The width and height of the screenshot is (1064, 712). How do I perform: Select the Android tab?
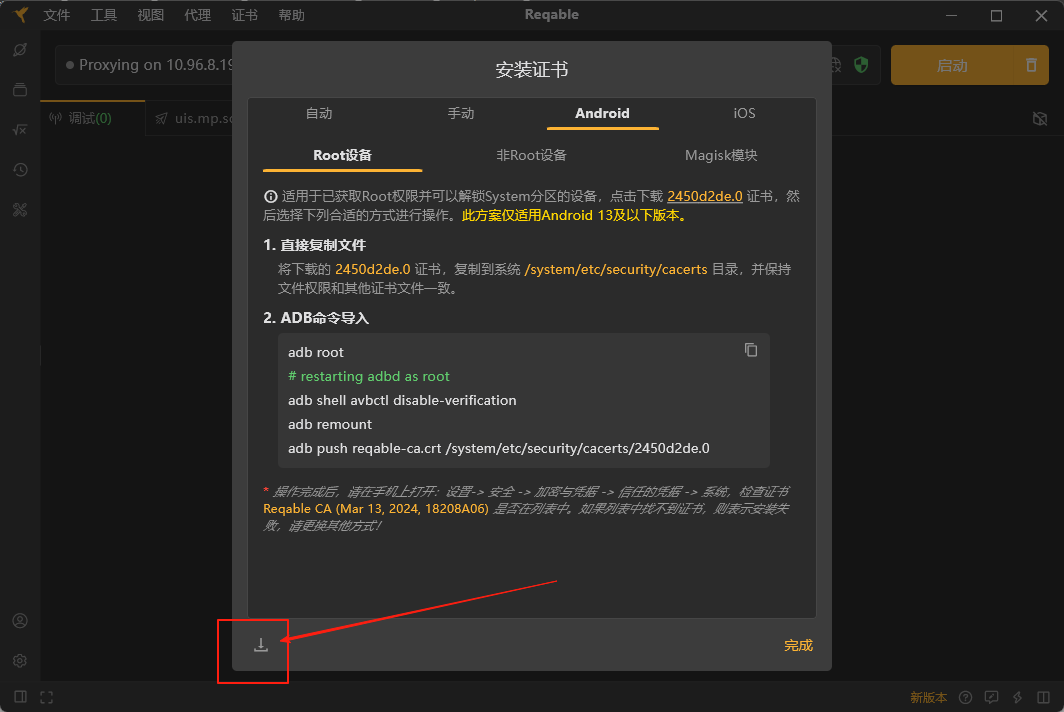pos(603,113)
